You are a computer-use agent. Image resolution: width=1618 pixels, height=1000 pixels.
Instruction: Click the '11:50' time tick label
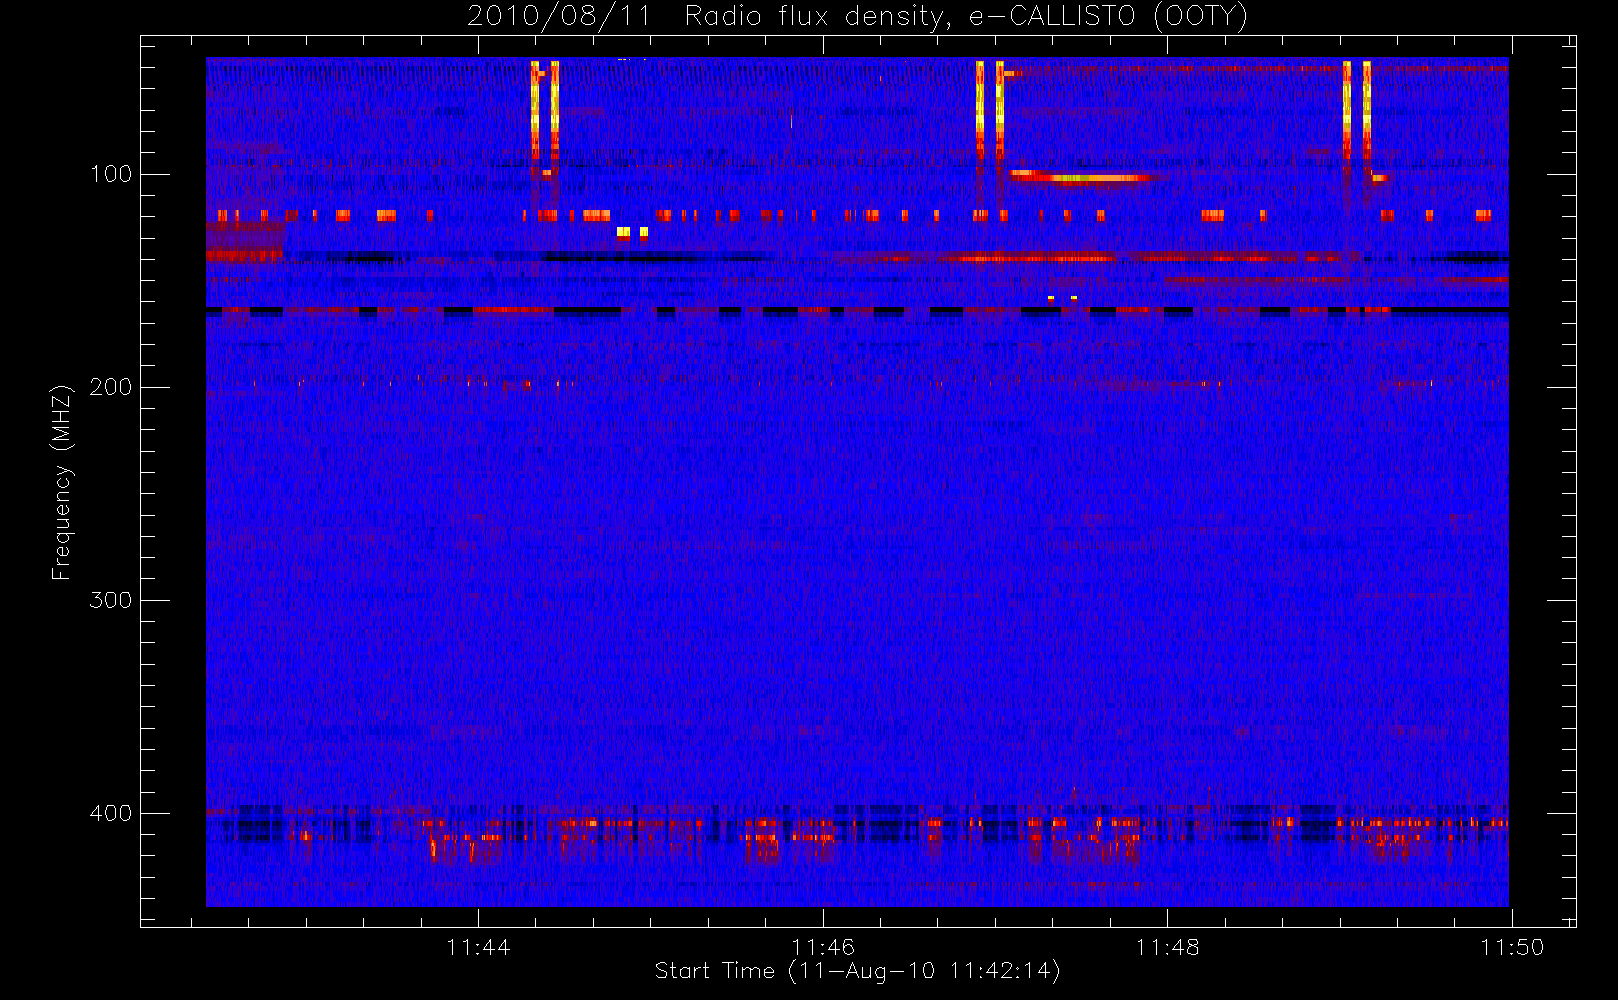1512,947
